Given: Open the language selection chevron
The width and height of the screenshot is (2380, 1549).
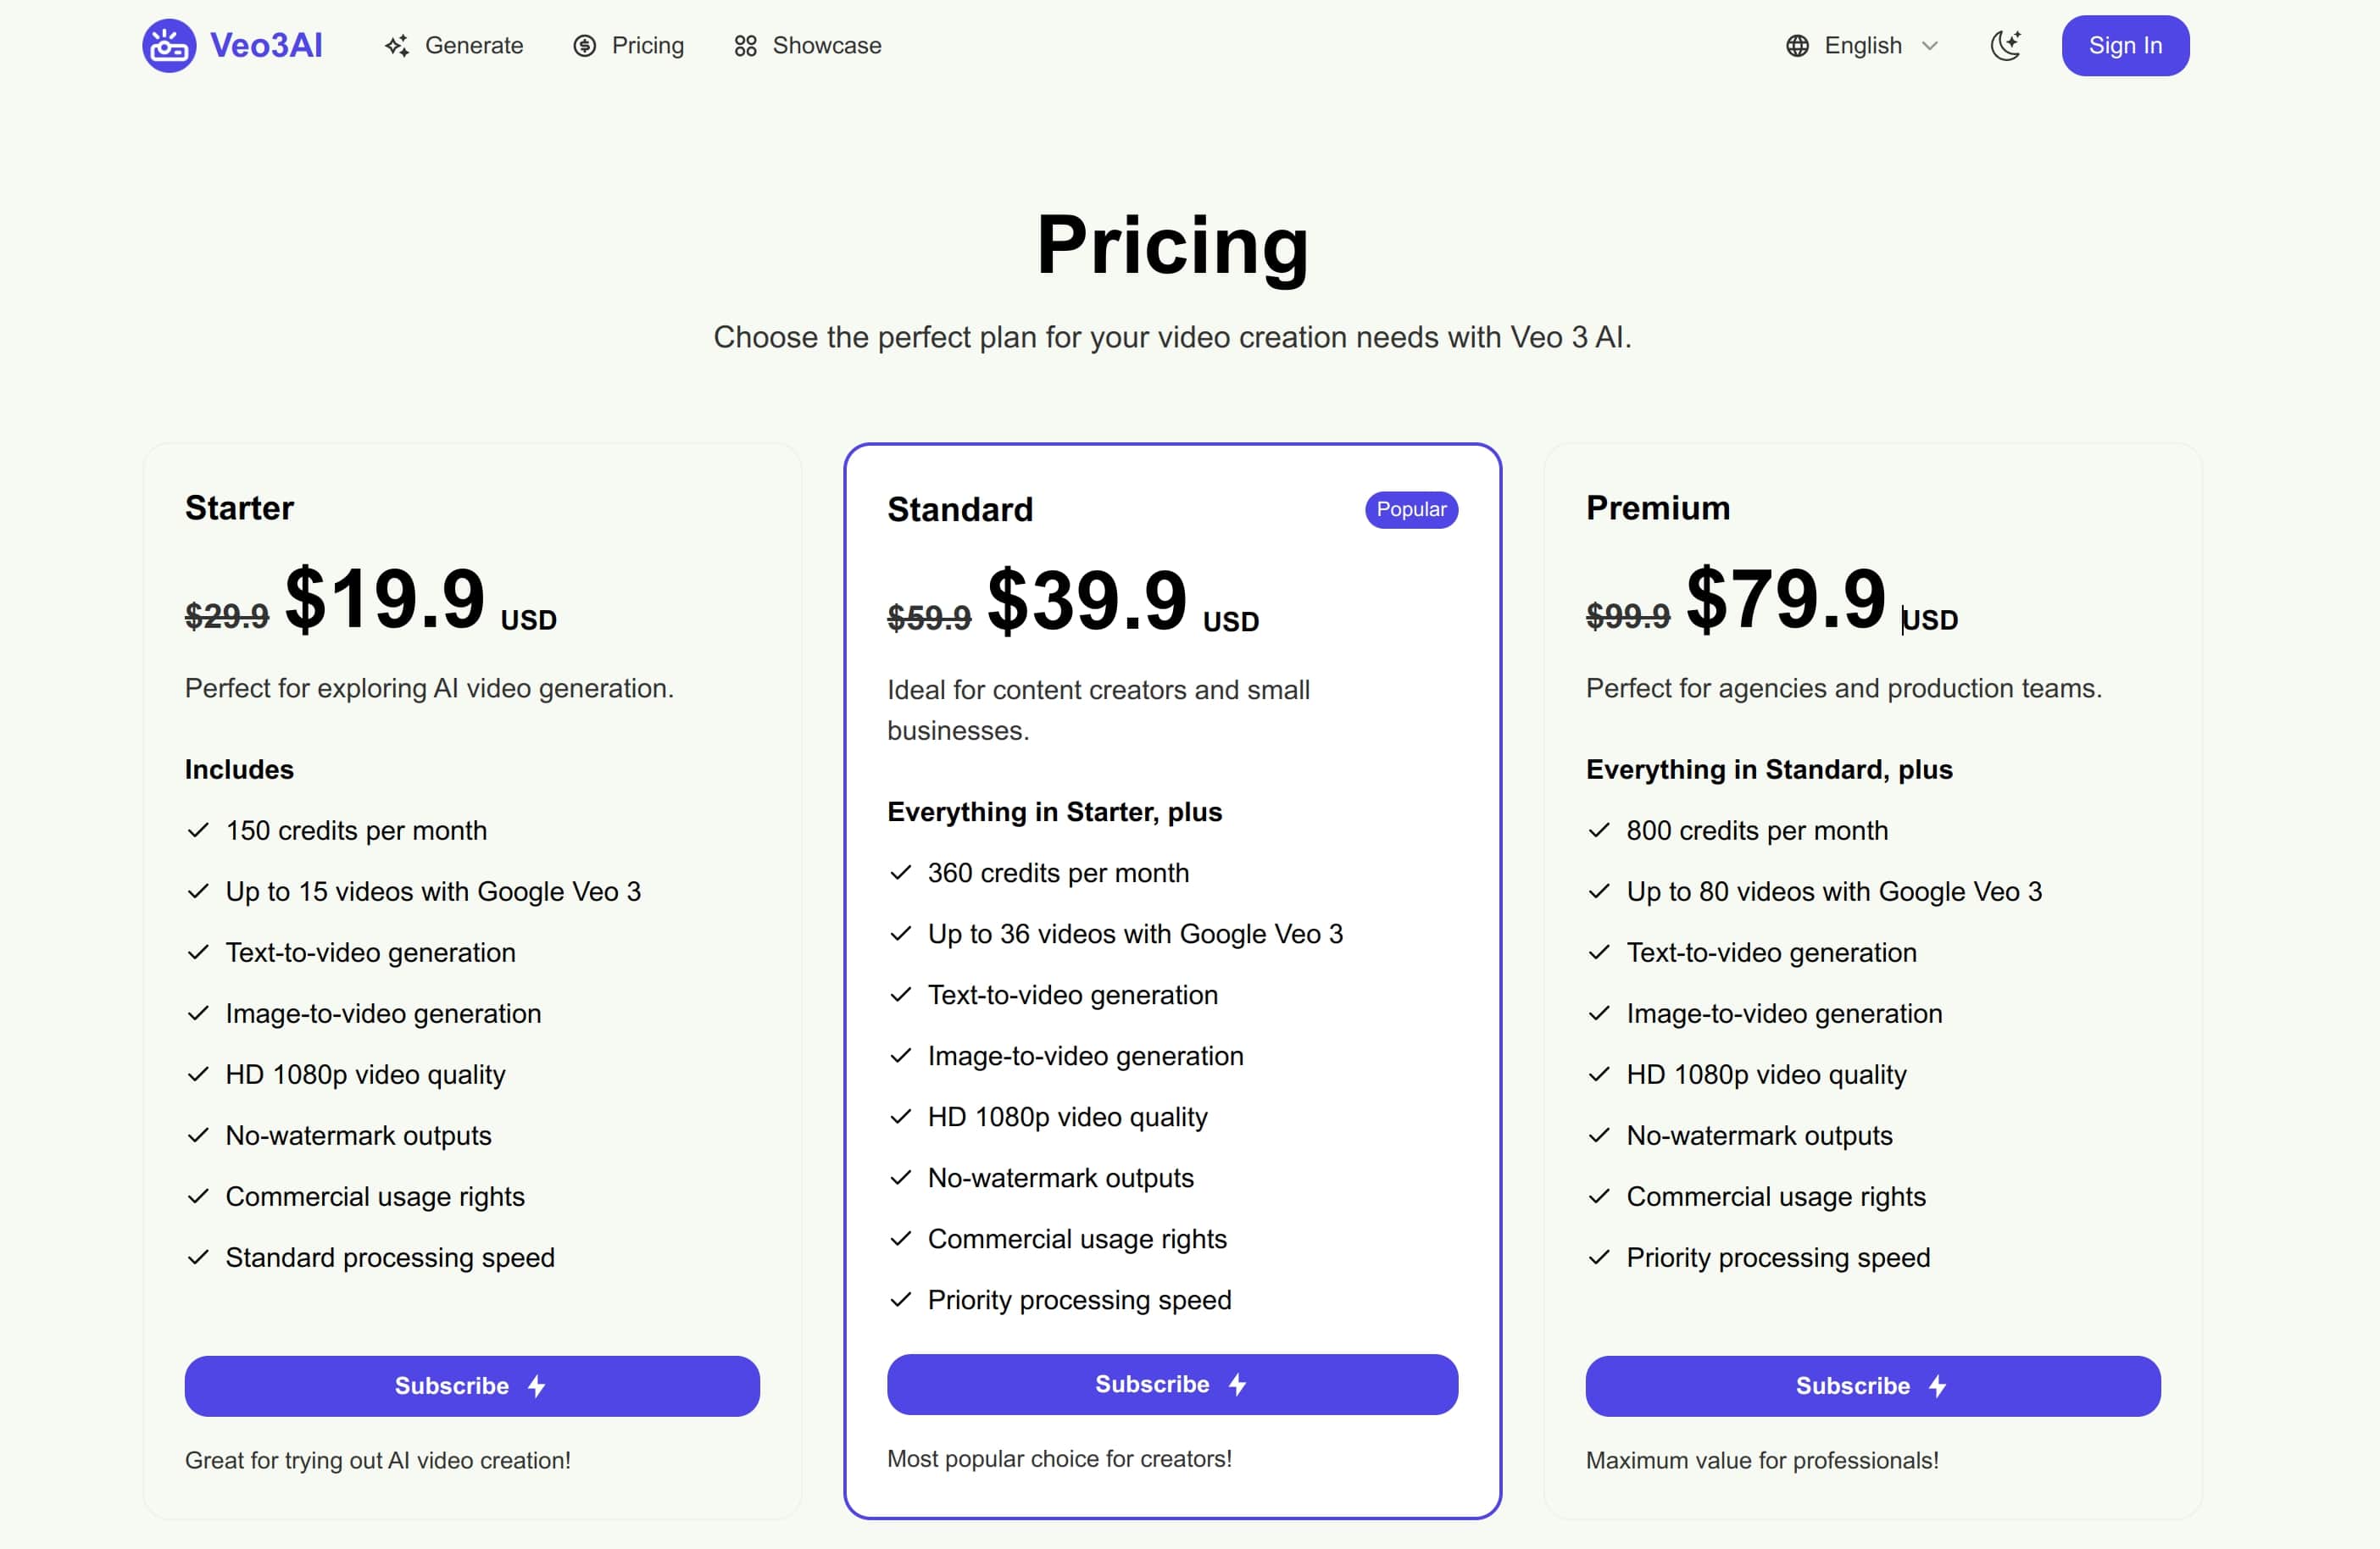Looking at the screenshot, I should tap(1931, 45).
